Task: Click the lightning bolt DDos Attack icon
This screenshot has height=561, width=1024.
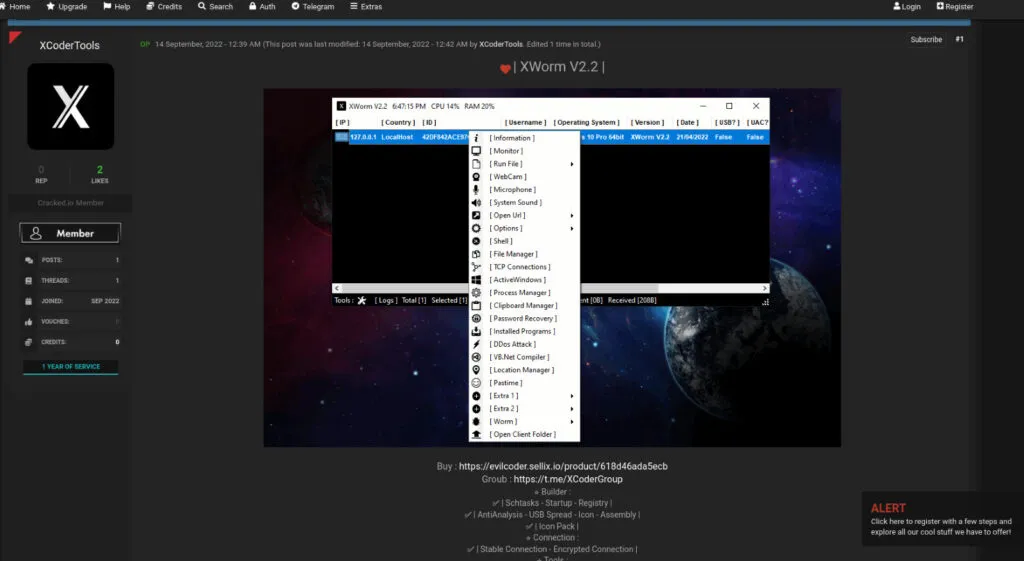Action: pyautogui.click(x=476, y=344)
